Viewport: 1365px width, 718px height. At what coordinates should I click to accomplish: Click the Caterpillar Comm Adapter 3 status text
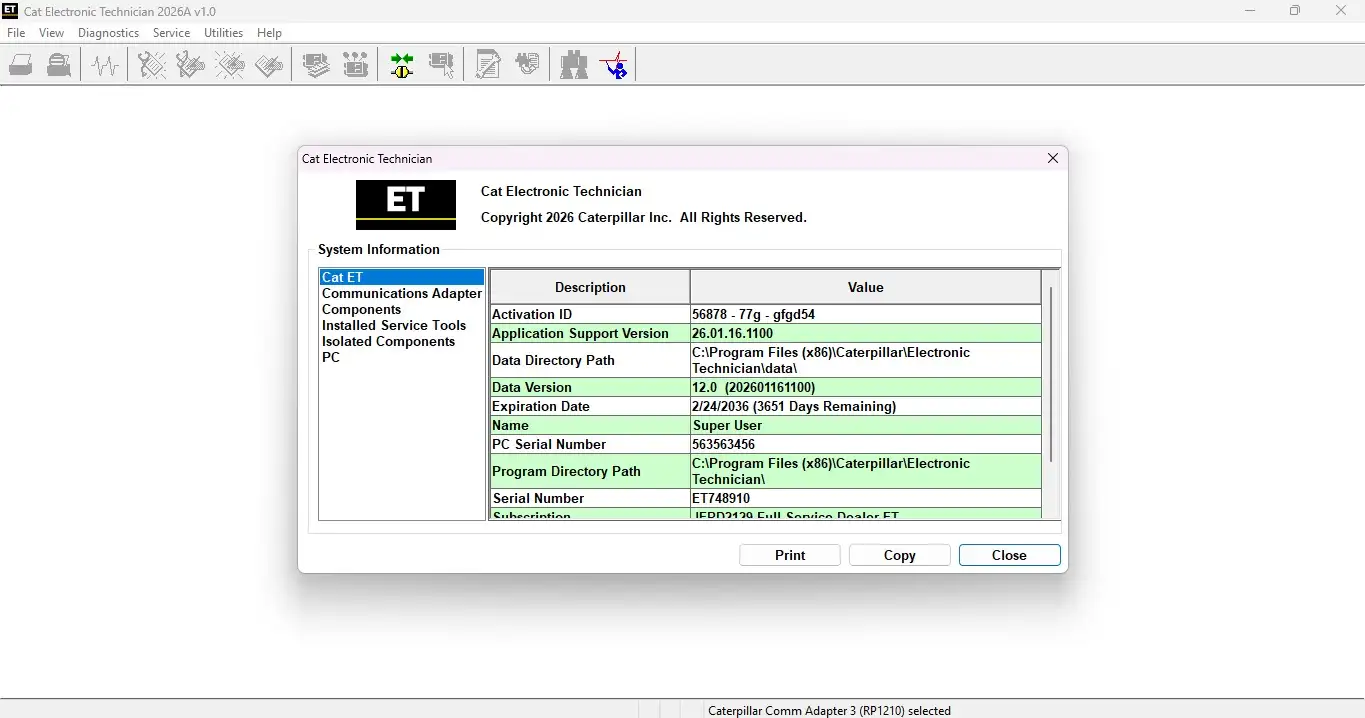(x=829, y=710)
